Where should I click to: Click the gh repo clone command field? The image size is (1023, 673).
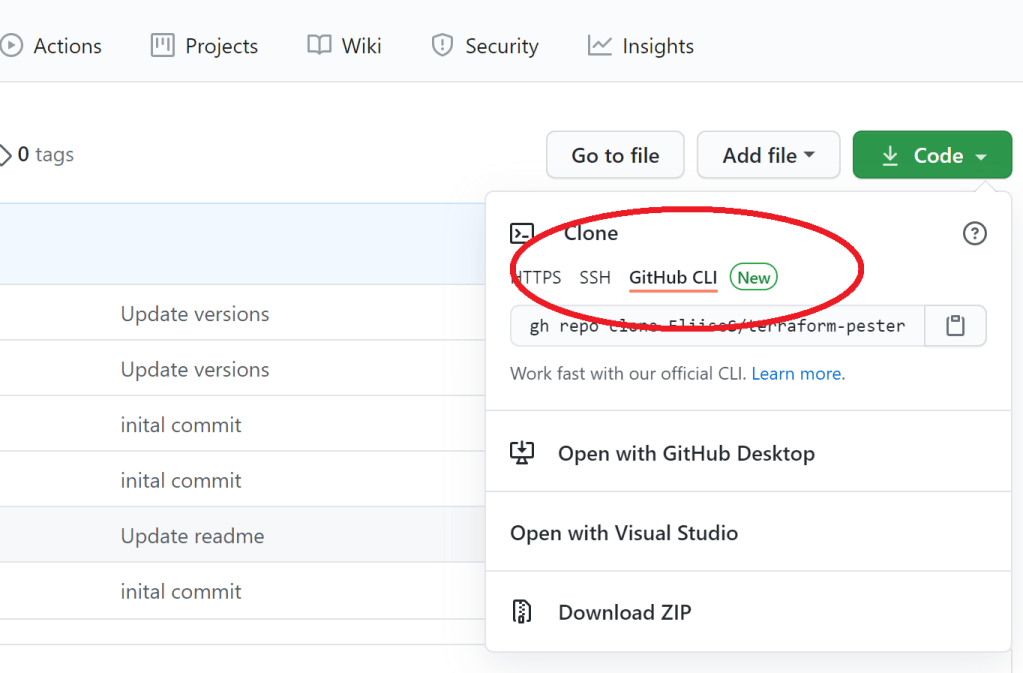[717, 326]
